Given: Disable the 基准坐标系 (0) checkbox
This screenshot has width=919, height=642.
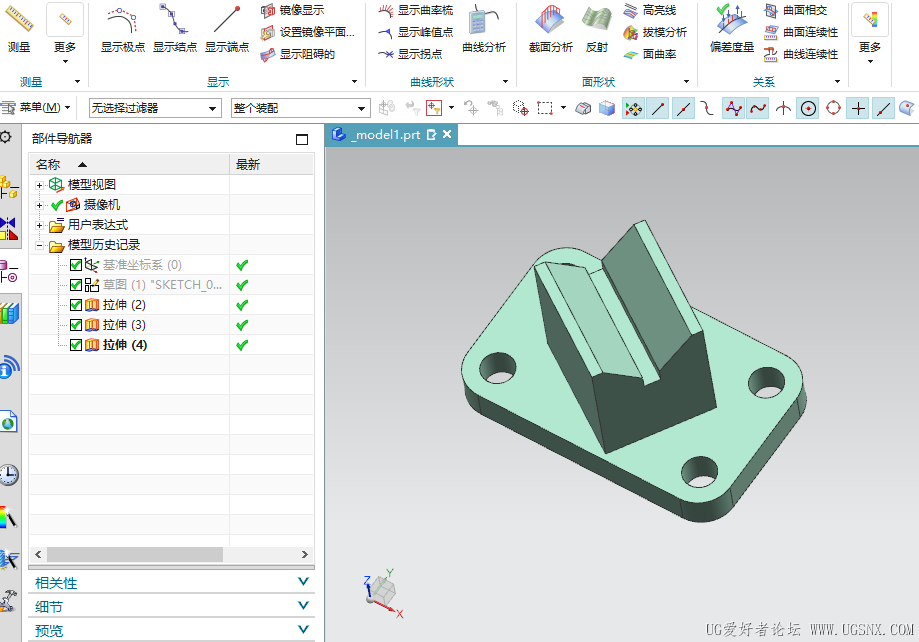Looking at the screenshot, I should 76,265.
